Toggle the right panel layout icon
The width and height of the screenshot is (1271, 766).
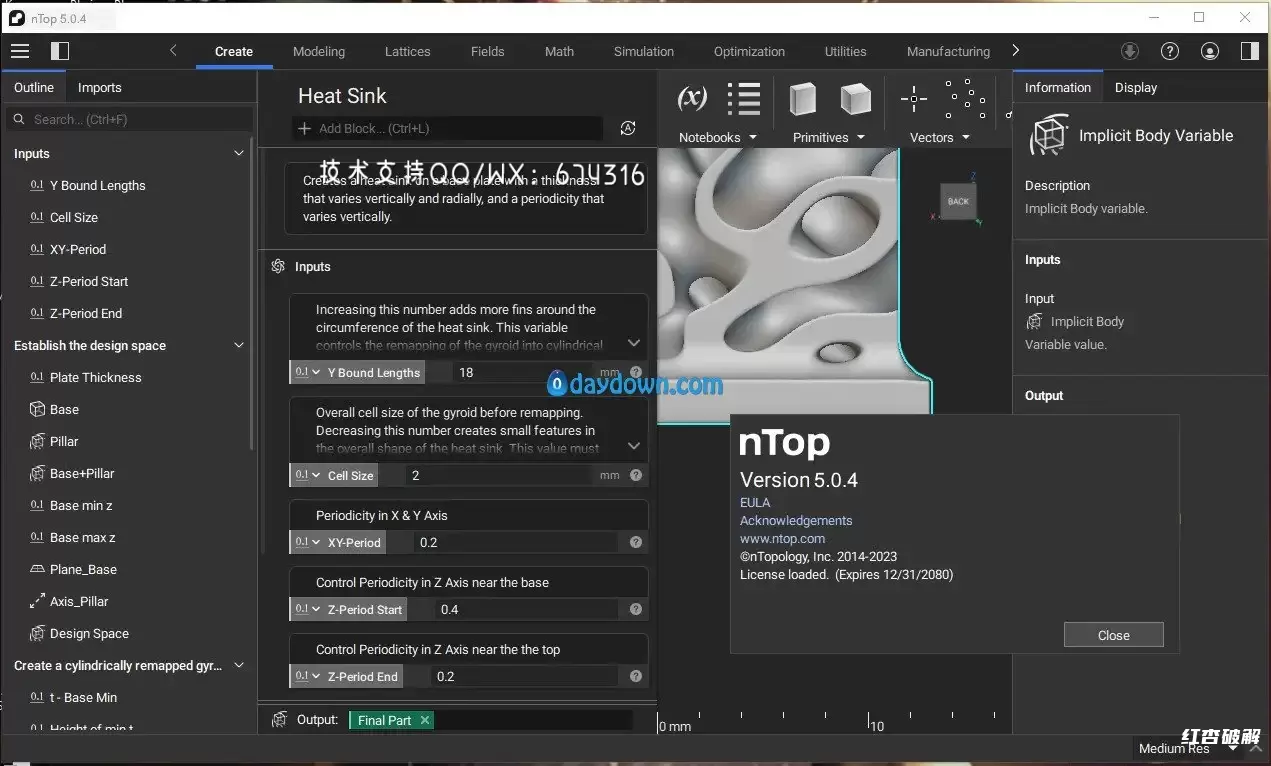1249,51
